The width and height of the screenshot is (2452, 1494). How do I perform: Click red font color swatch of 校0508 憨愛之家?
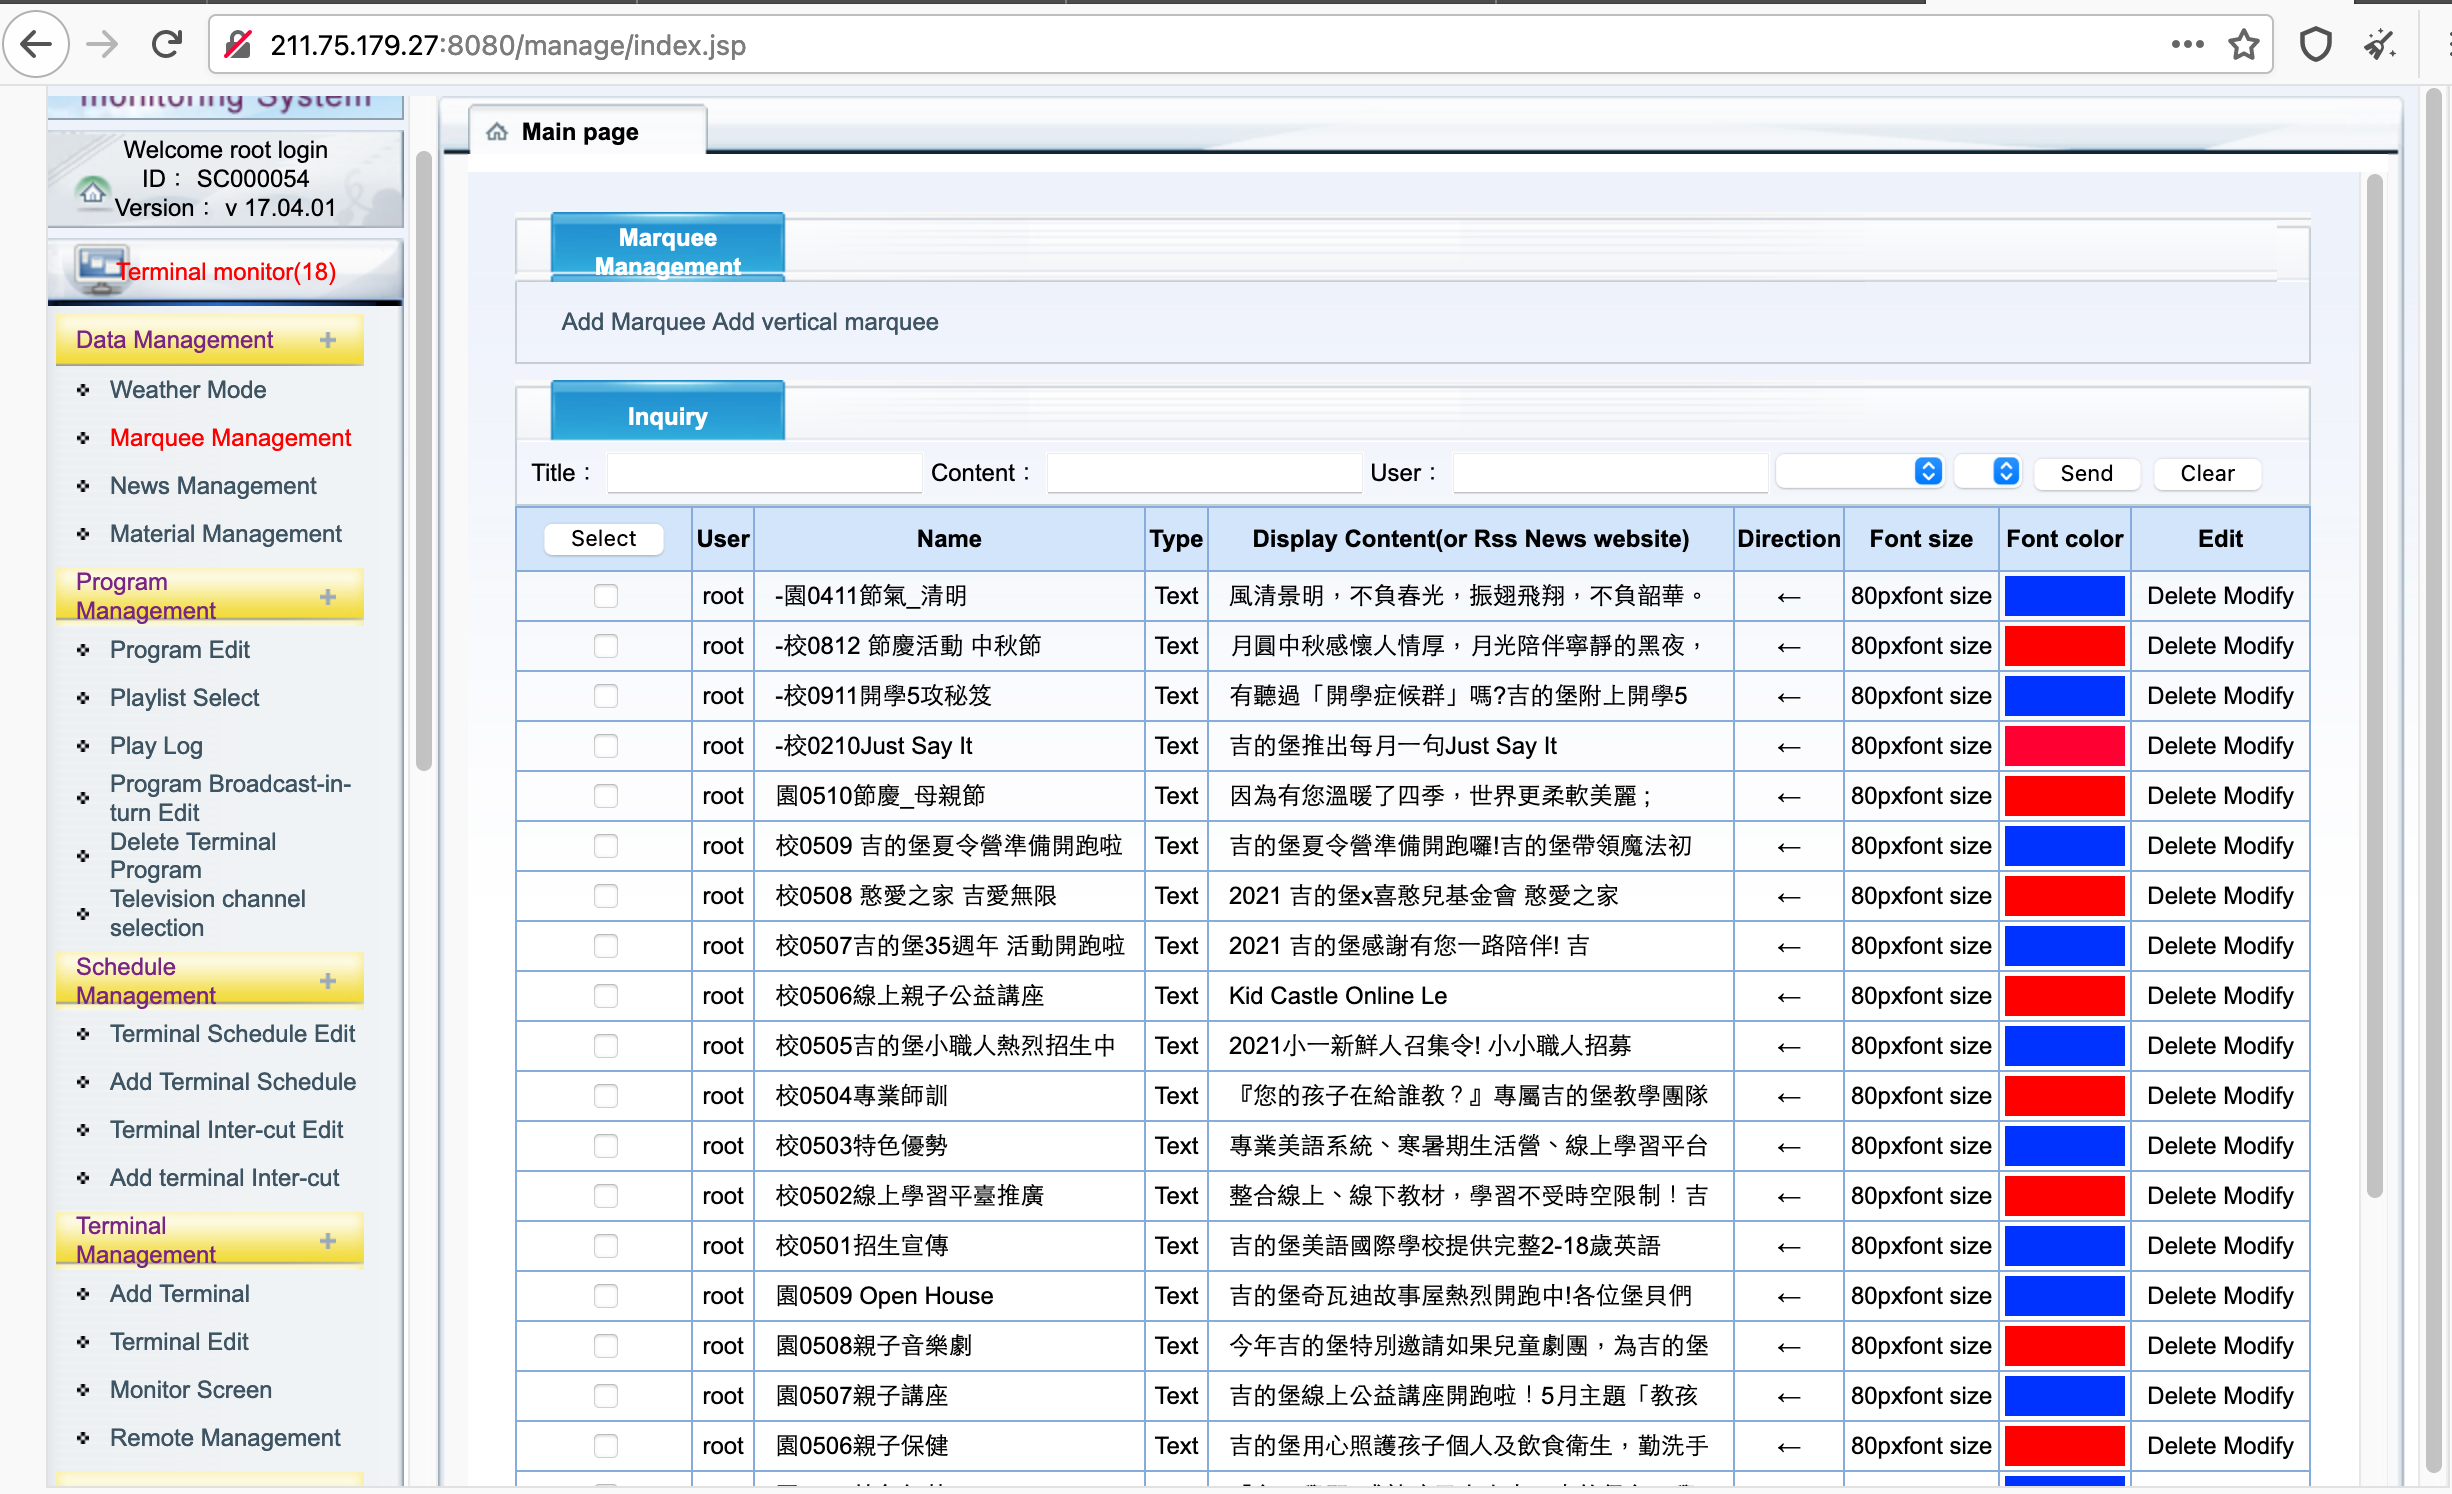pyautogui.click(x=2065, y=896)
